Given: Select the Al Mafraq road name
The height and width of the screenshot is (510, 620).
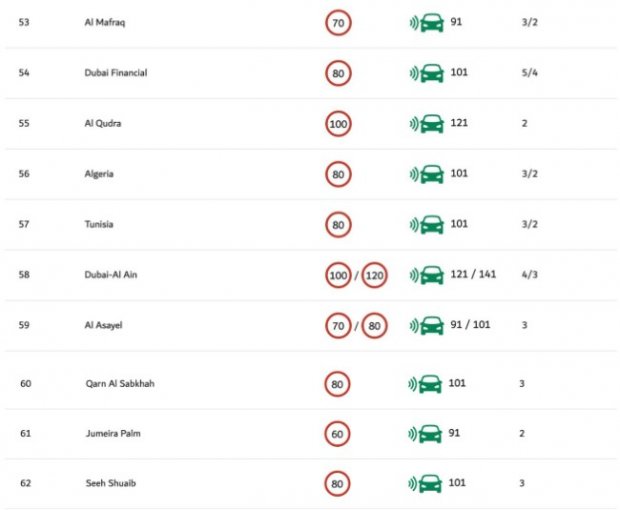Looking at the screenshot, I should coord(105,22).
